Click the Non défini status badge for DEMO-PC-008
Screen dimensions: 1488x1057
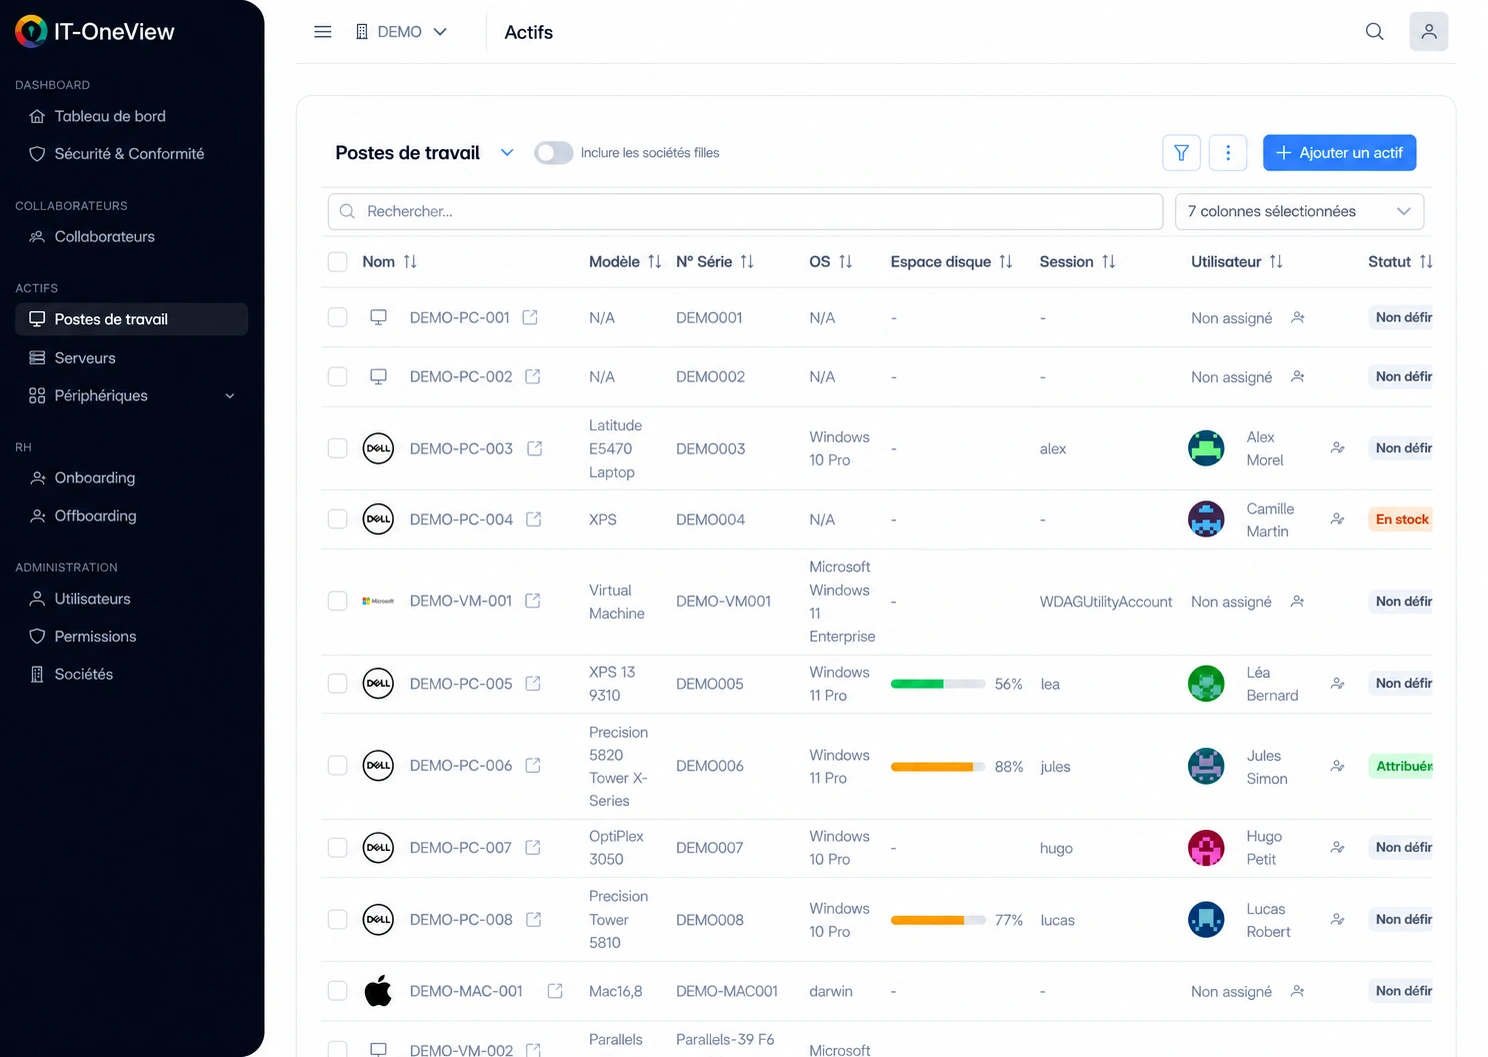[1401, 919]
